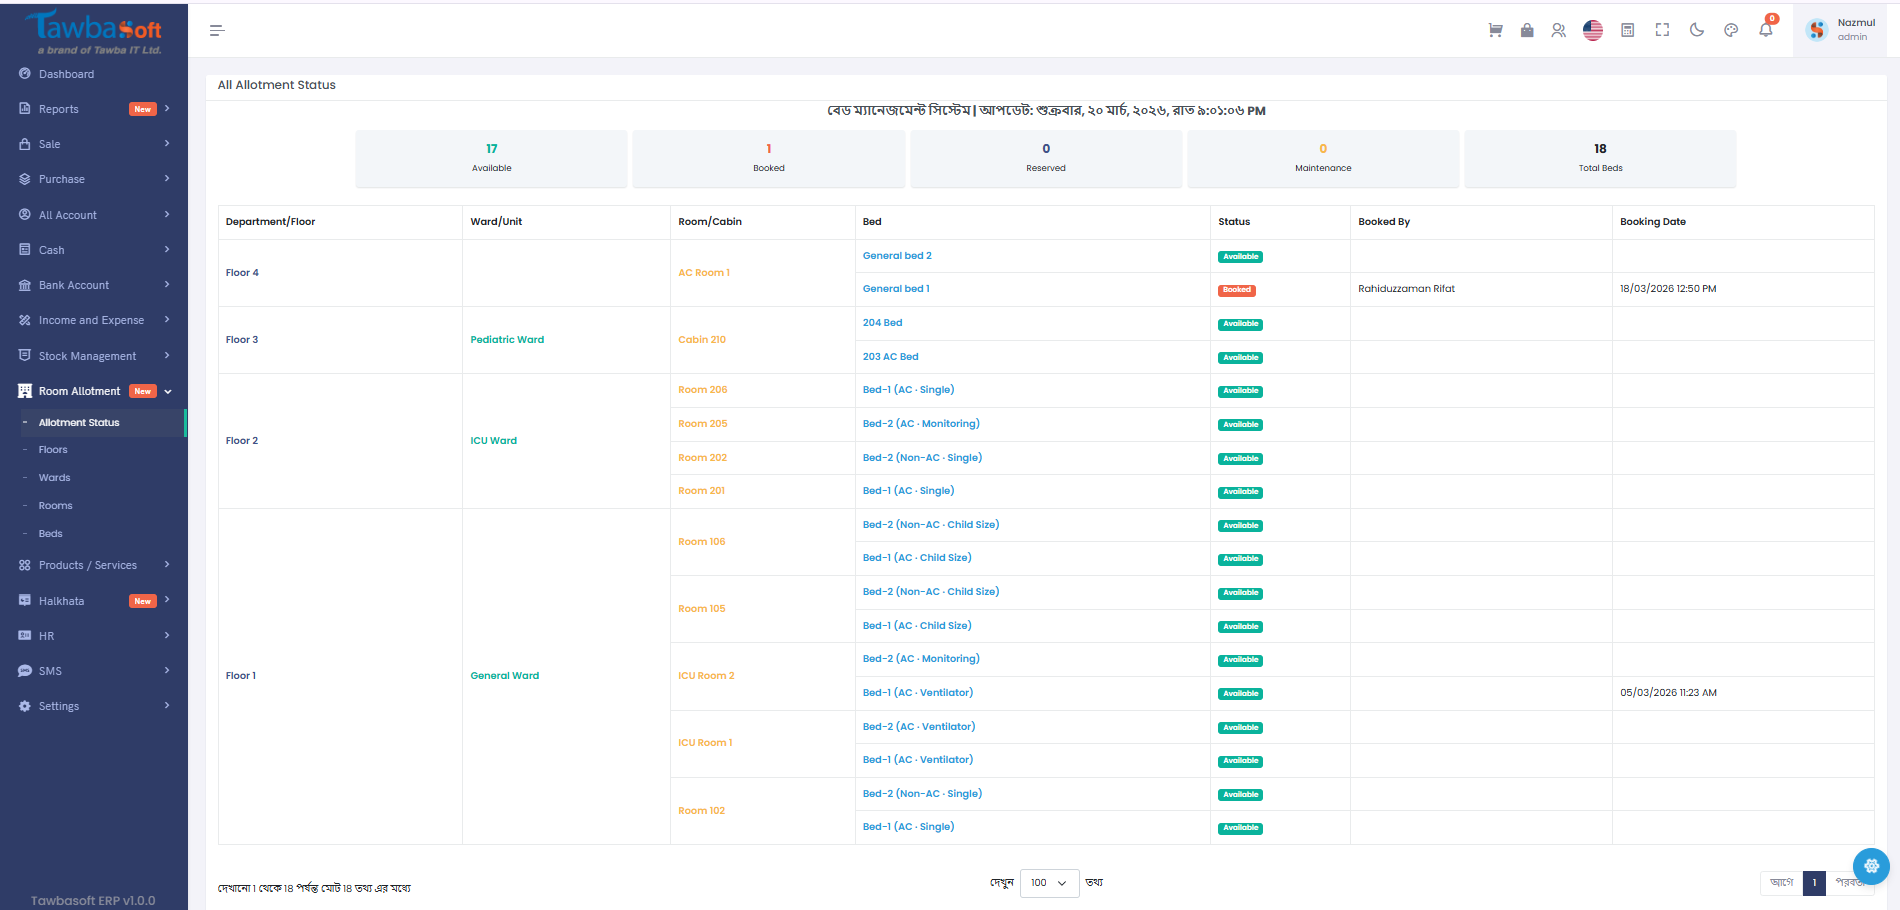This screenshot has height=910, width=1900.
Task: Open Nazmul admin profile menu
Action: coord(1841,30)
